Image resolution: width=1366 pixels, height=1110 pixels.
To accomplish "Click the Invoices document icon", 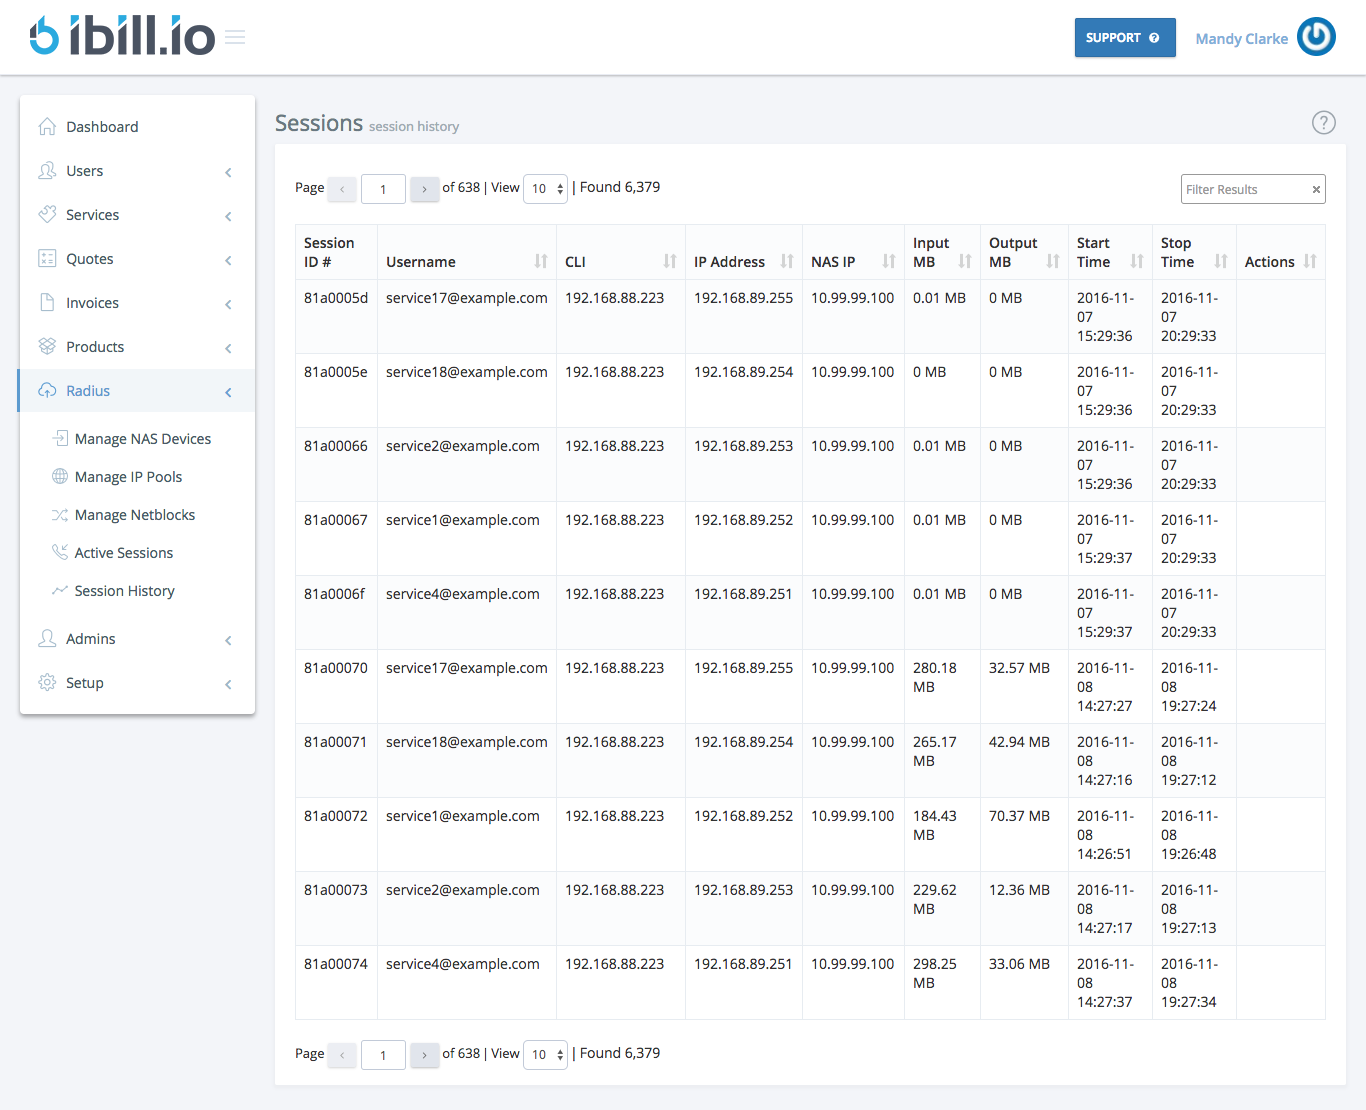I will [x=47, y=302].
